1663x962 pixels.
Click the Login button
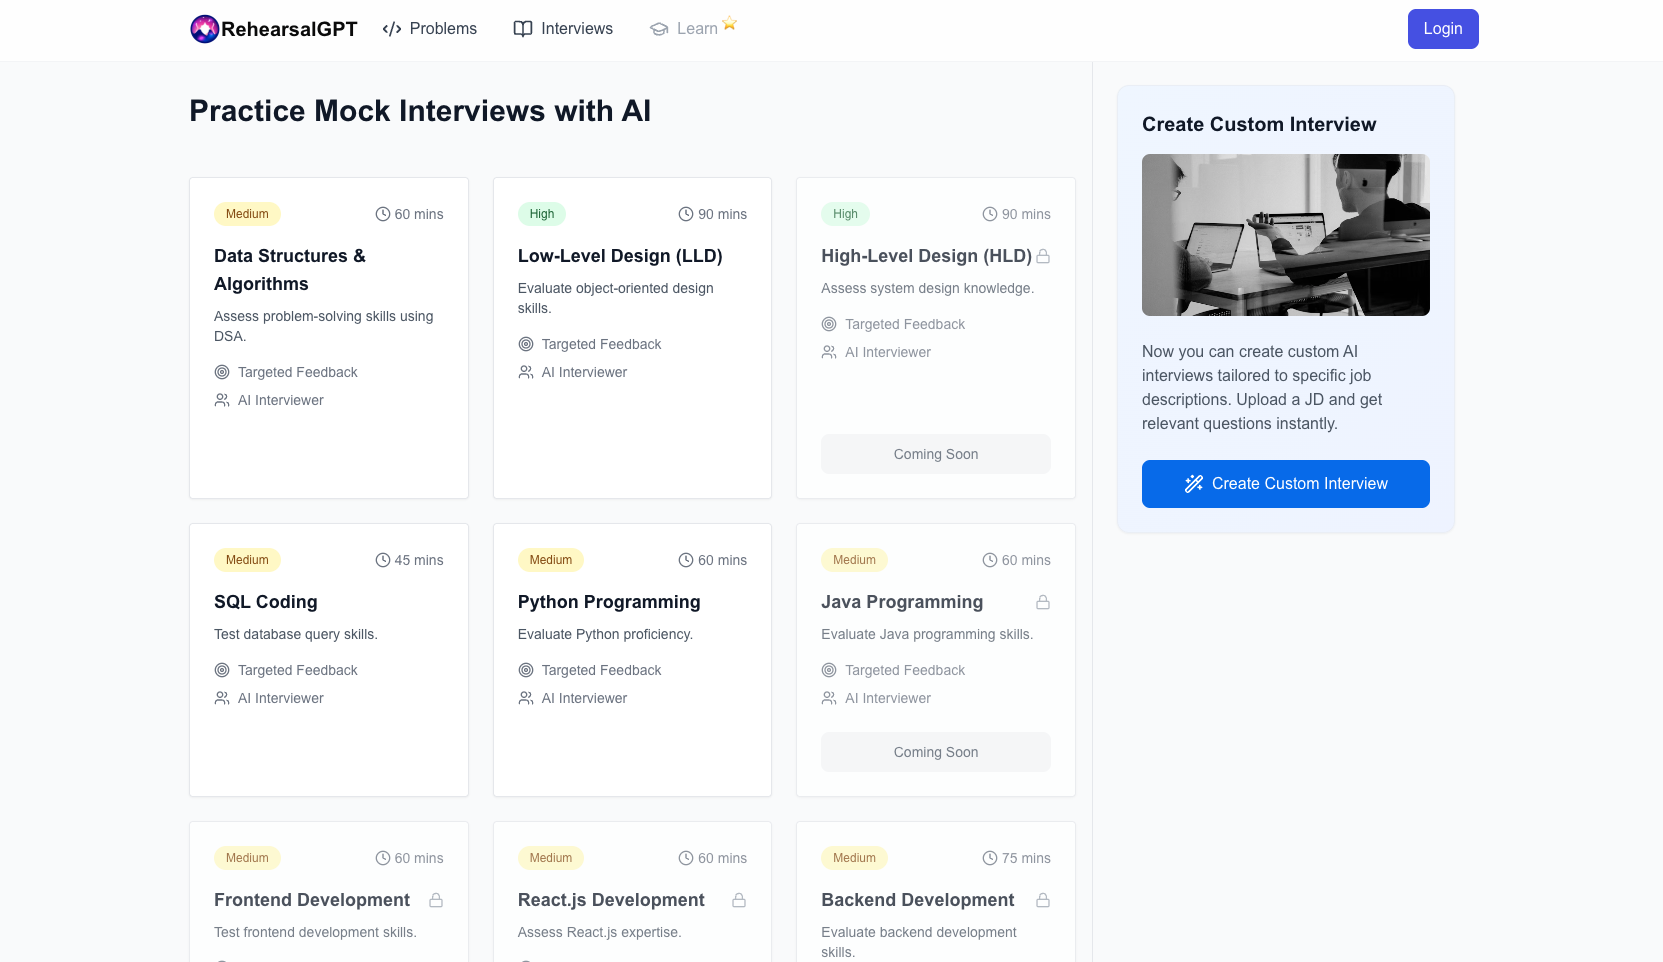pos(1443,29)
